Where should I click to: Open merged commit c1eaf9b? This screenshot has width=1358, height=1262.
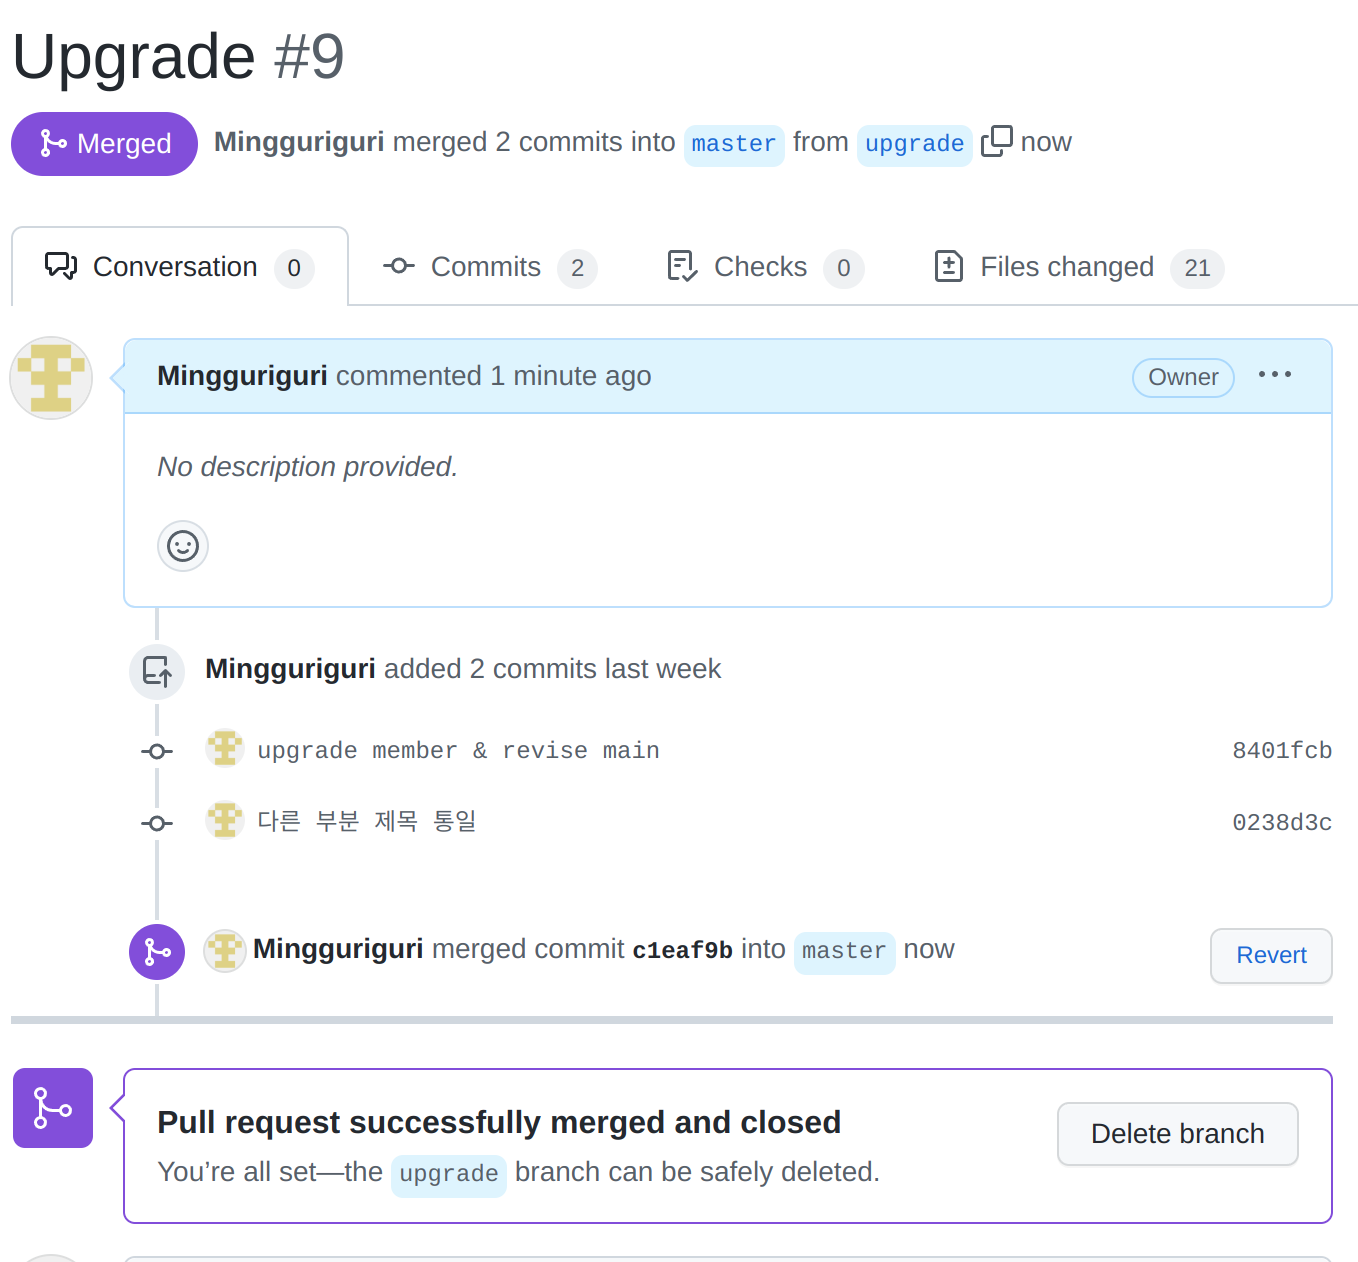[683, 950]
